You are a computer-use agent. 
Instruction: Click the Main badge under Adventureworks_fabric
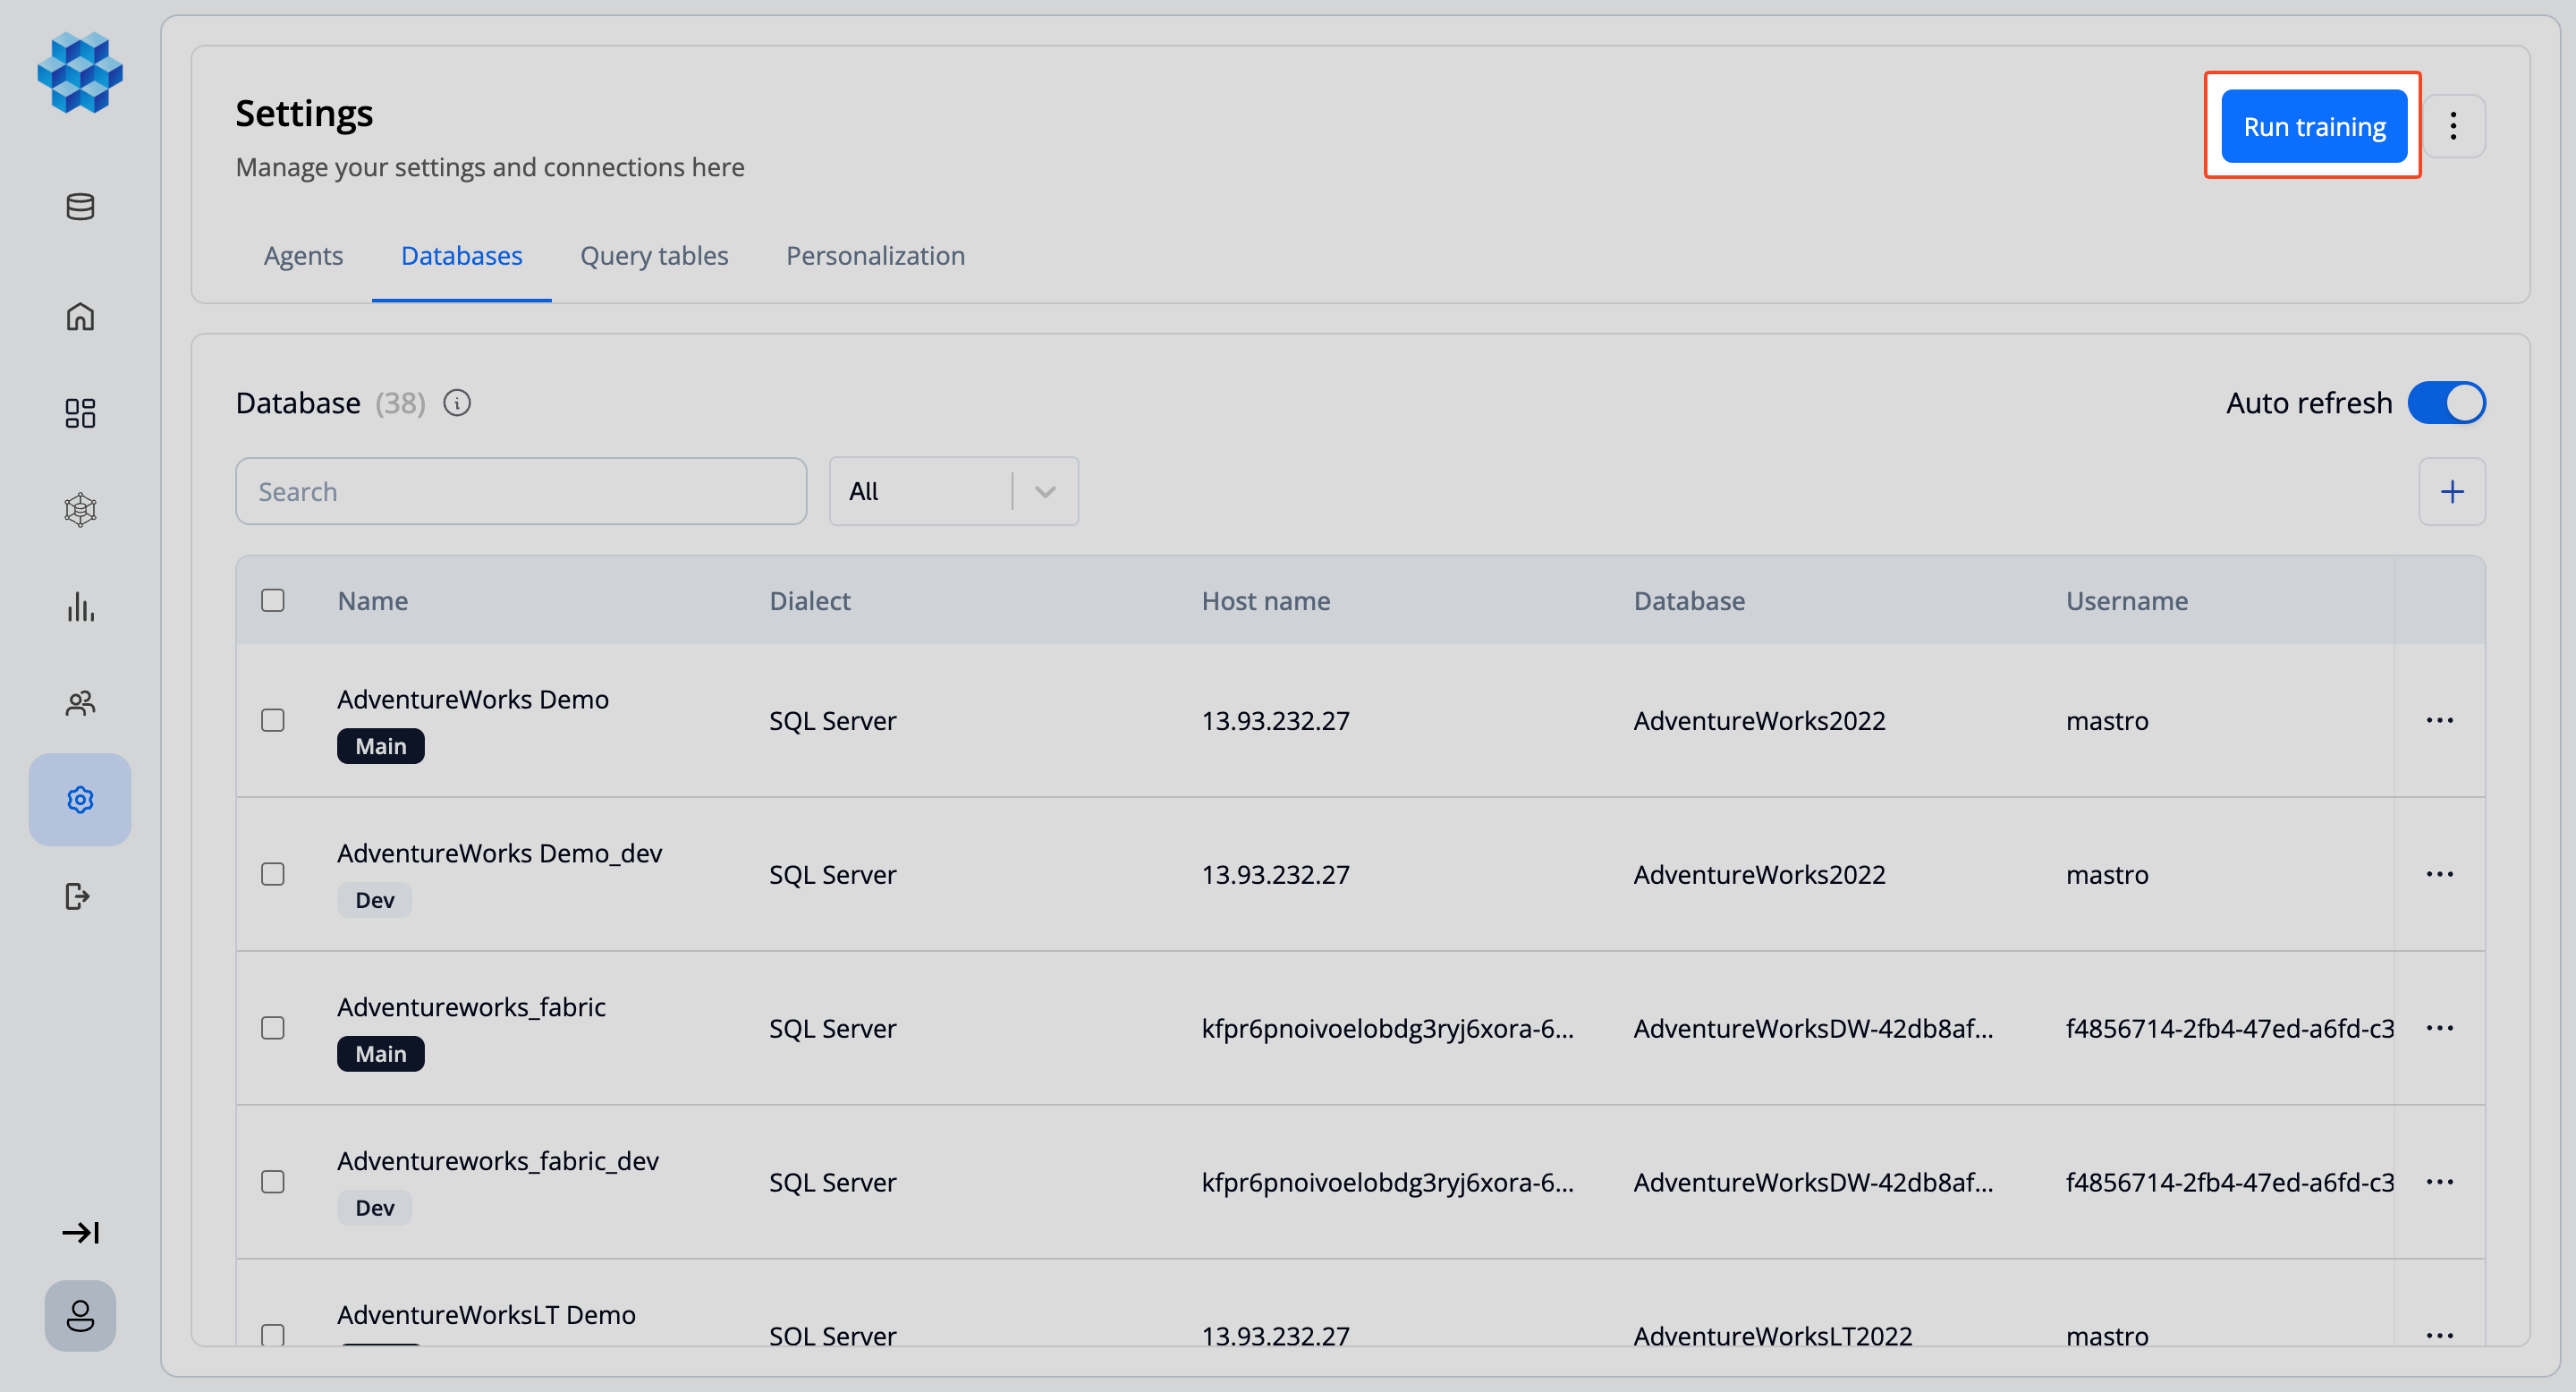pos(381,1055)
